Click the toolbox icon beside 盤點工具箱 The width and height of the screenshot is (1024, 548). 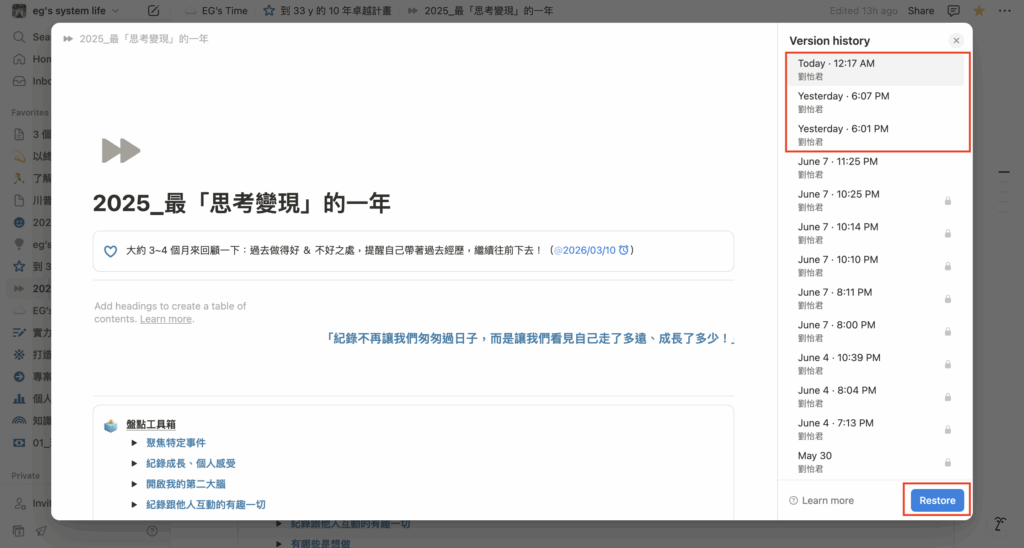pyautogui.click(x=111, y=425)
